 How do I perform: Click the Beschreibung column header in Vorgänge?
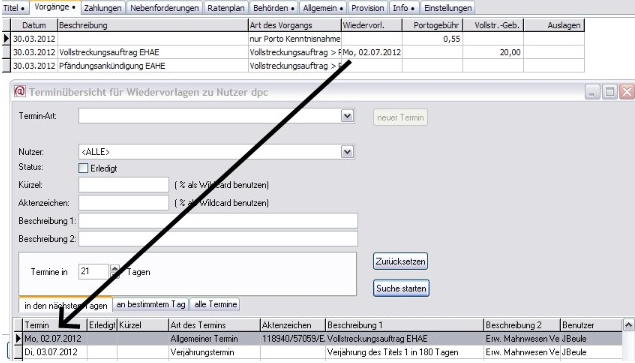click(153, 25)
